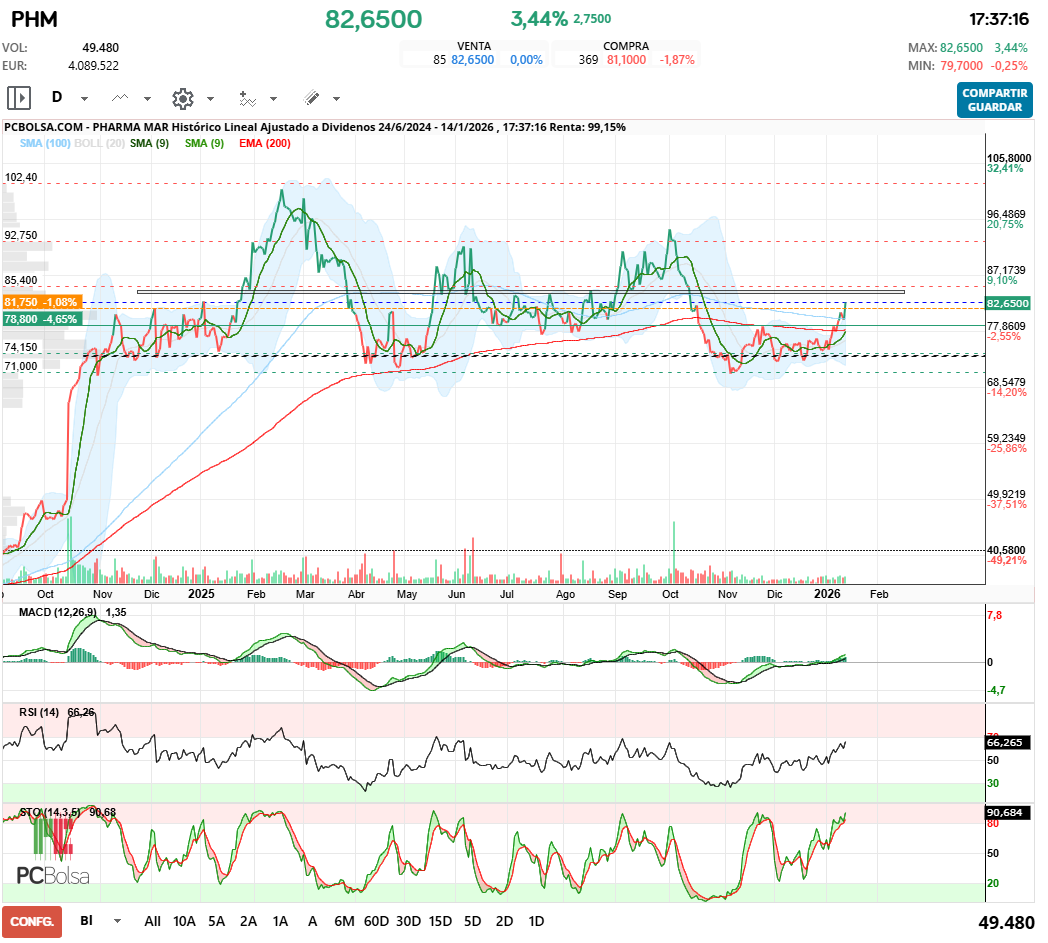Click the line chart type icon
Image resolution: width=1048 pixels, height=943 pixels.
tap(121, 98)
